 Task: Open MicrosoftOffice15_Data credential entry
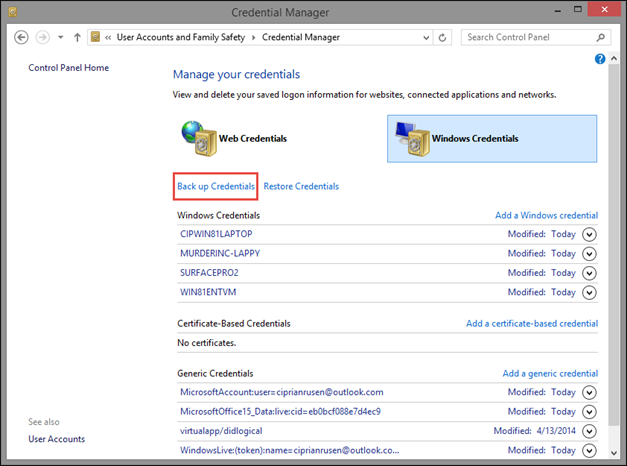click(x=280, y=411)
